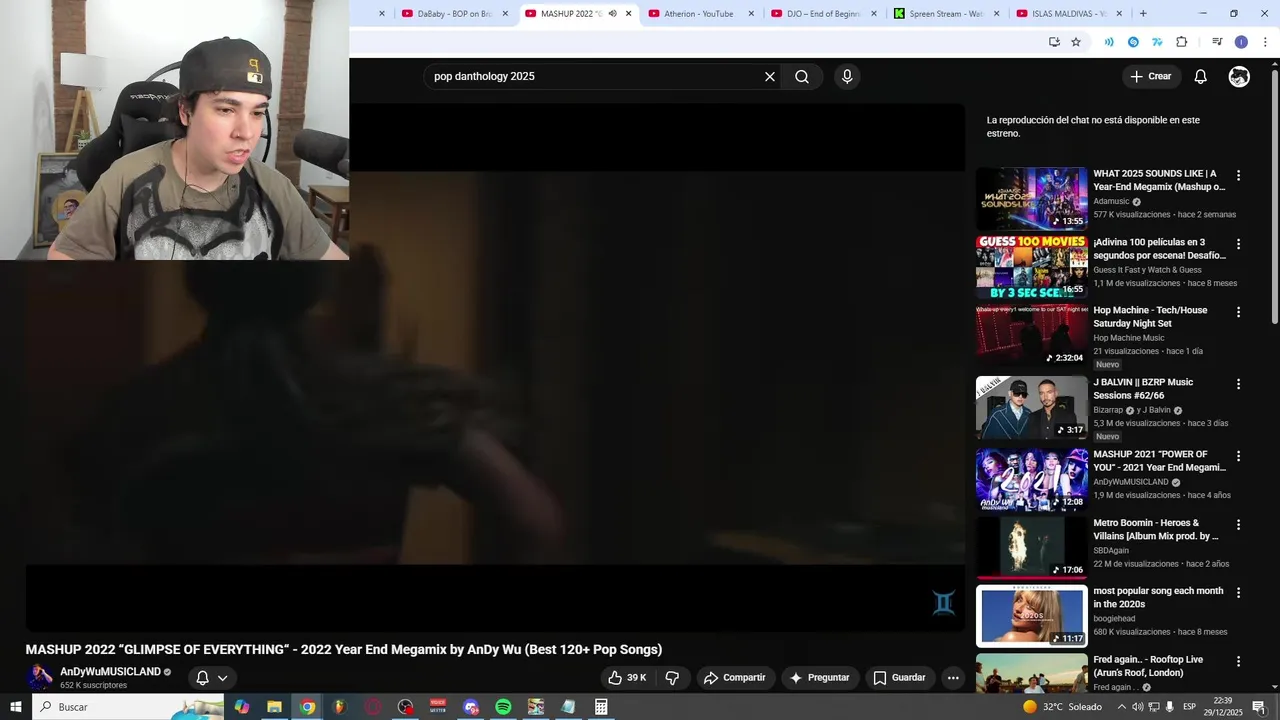This screenshot has height=720, width=1280.
Task: Open the YouTube account avatar menu
Action: (1239, 77)
